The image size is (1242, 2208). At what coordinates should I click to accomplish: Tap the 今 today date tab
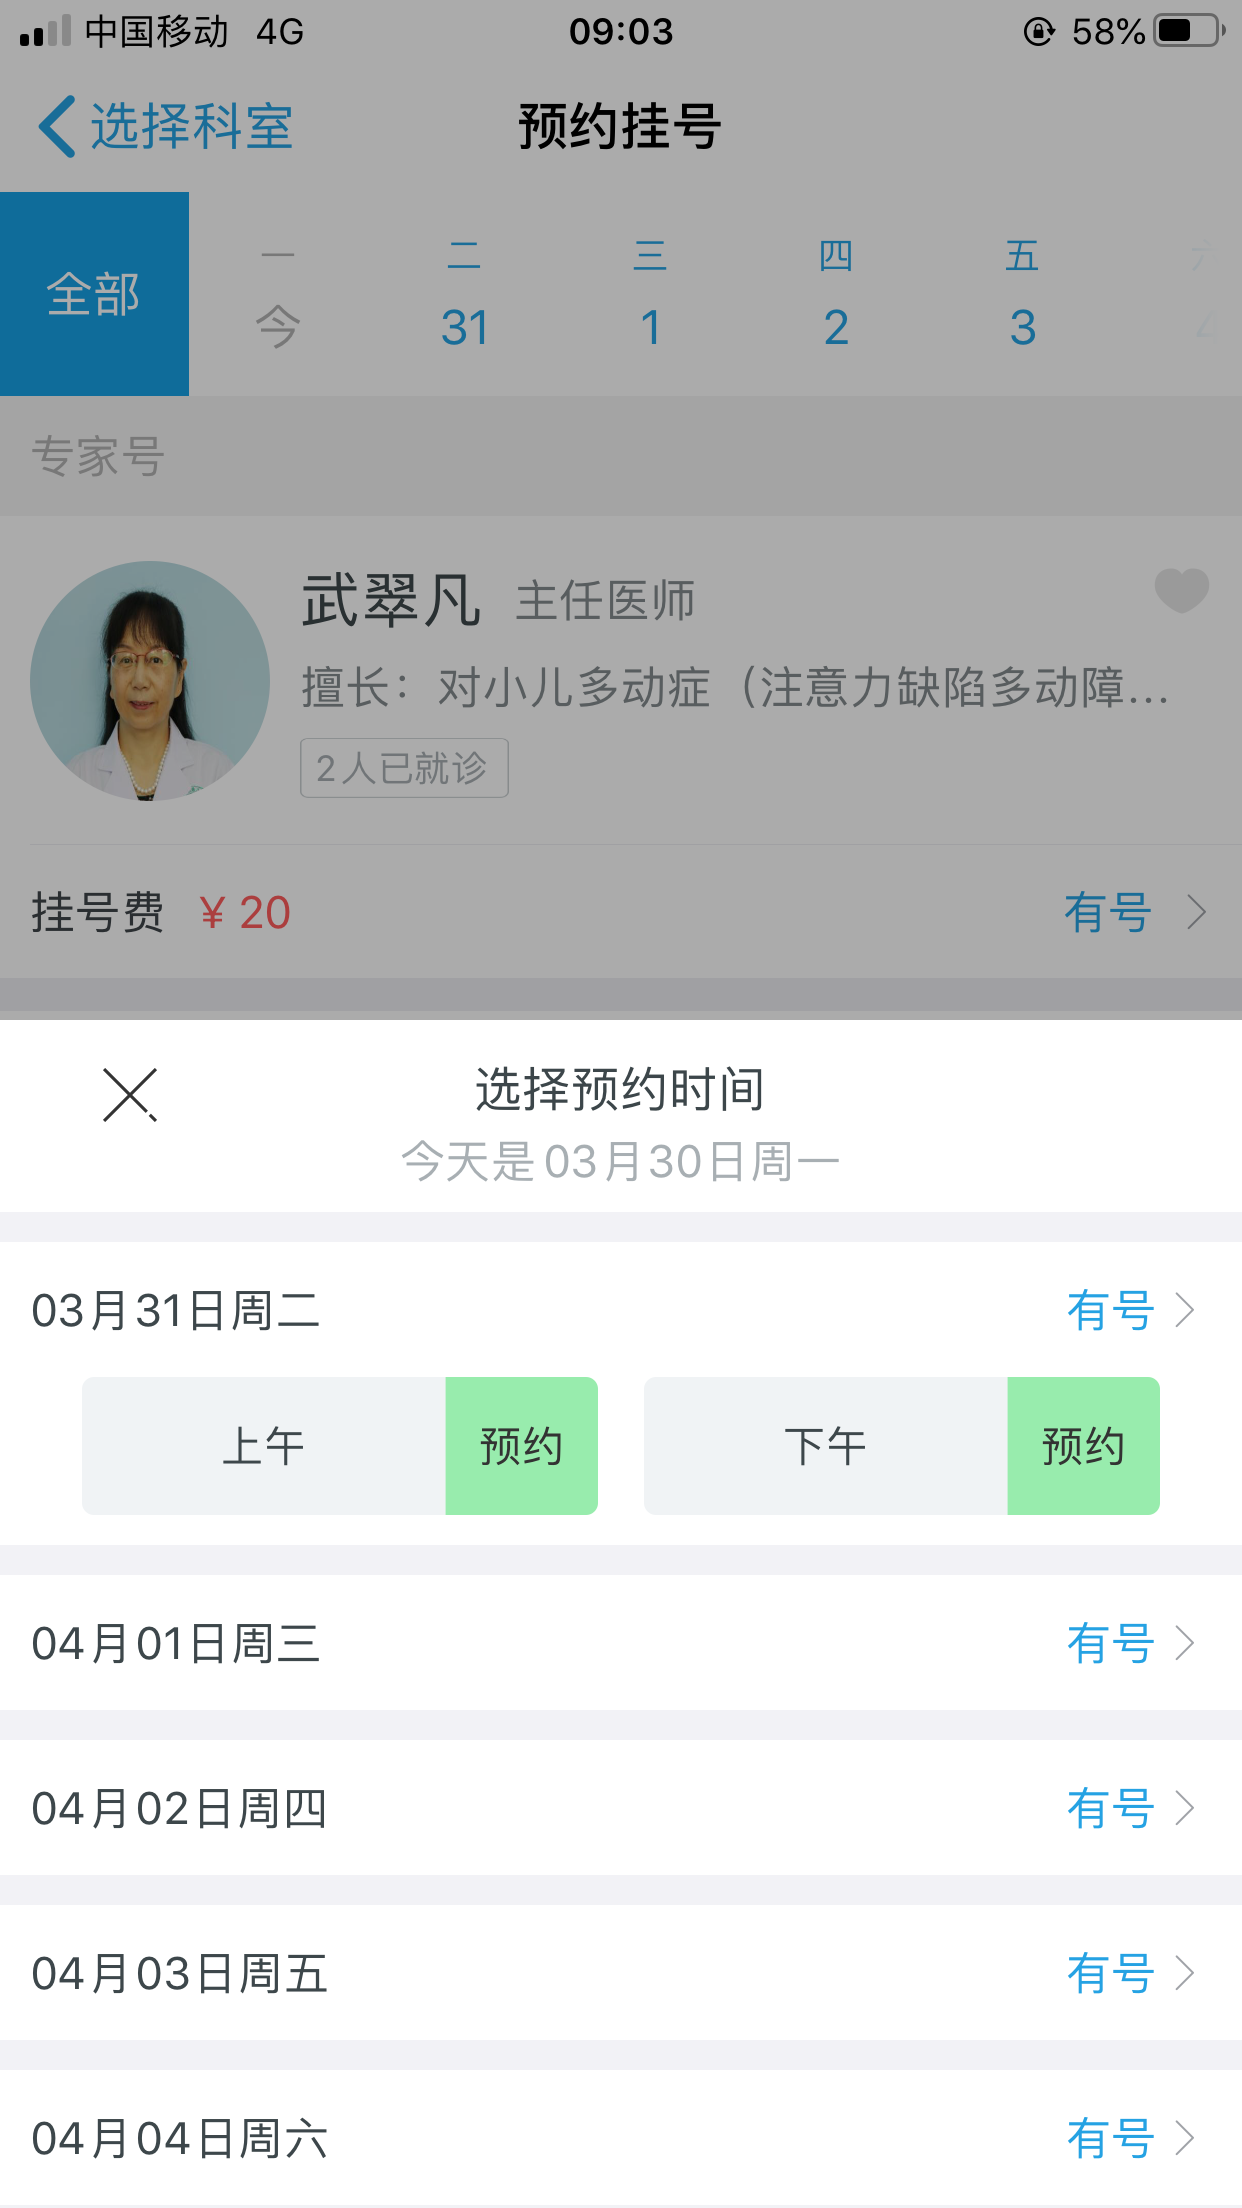pyautogui.click(x=278, y=296)
